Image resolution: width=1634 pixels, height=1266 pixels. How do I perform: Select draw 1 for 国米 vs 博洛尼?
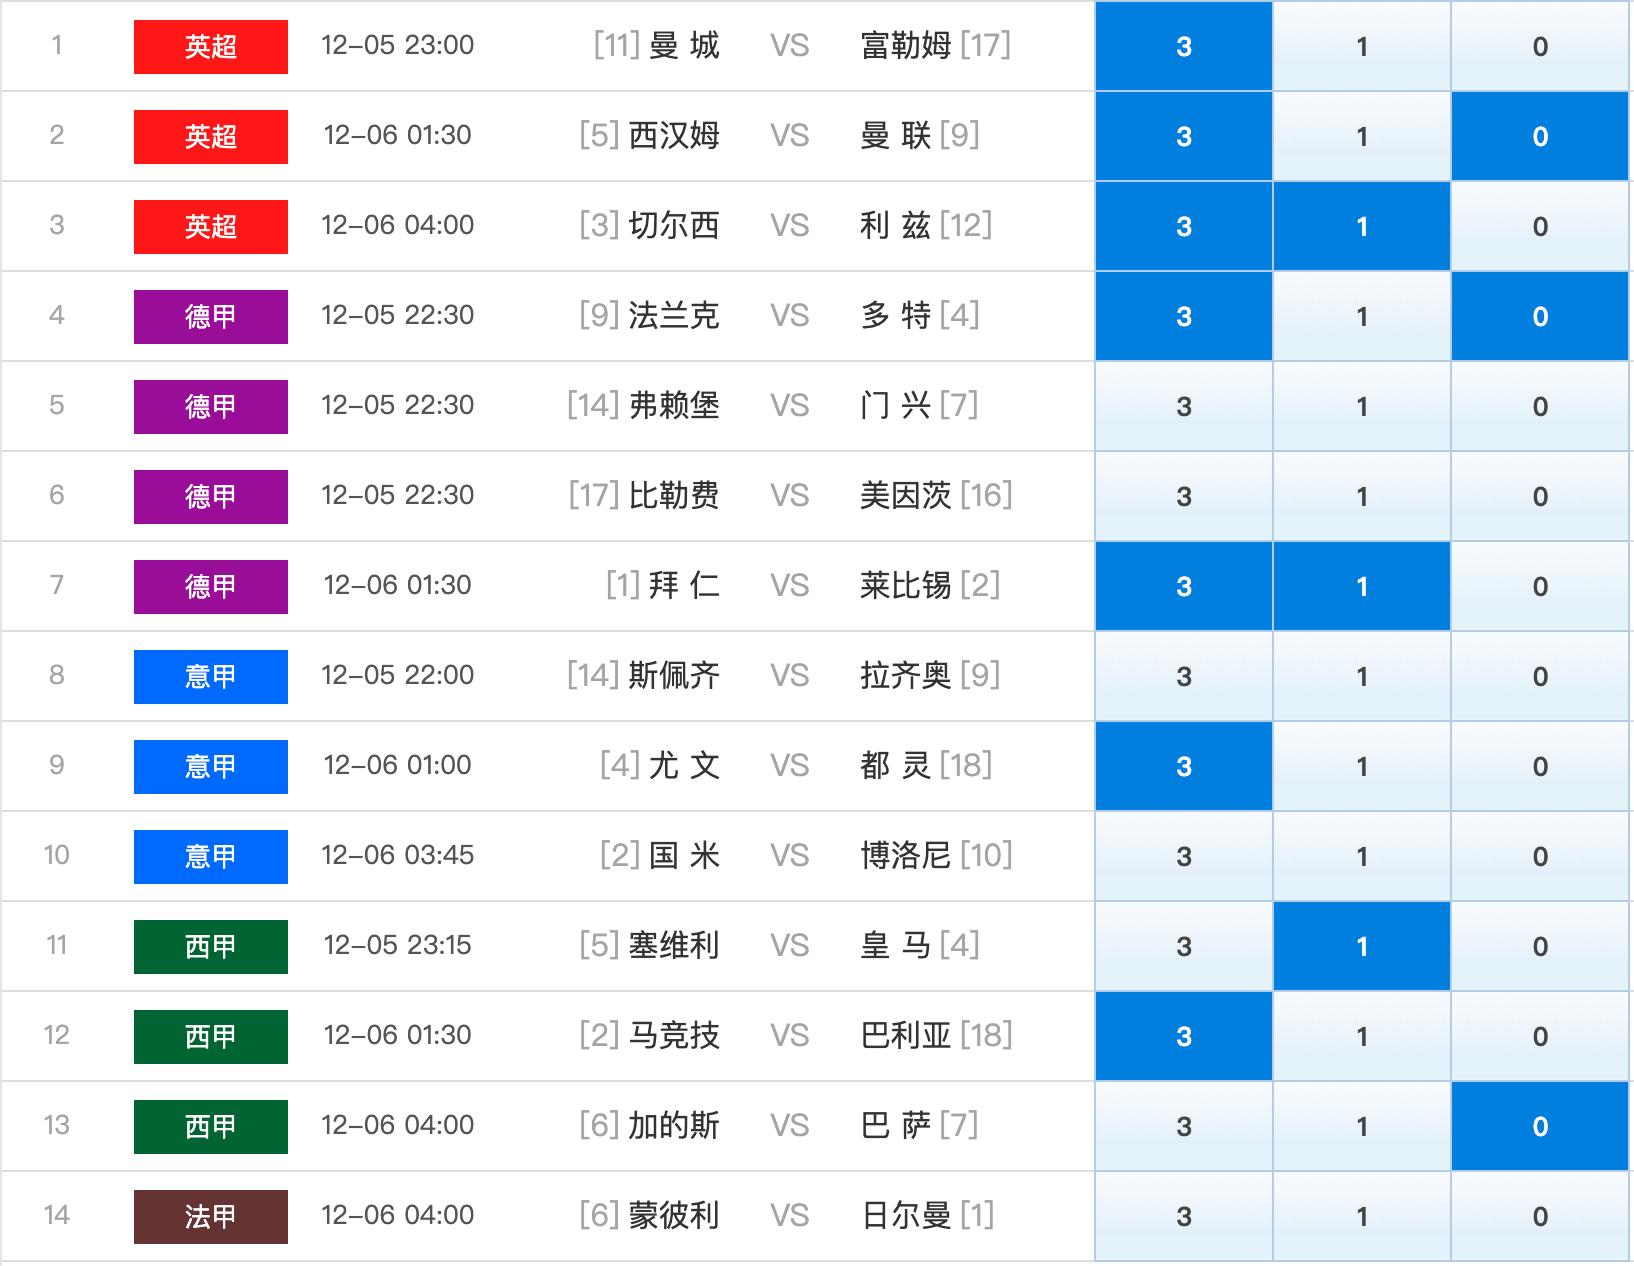click(x=1362, y=856)
